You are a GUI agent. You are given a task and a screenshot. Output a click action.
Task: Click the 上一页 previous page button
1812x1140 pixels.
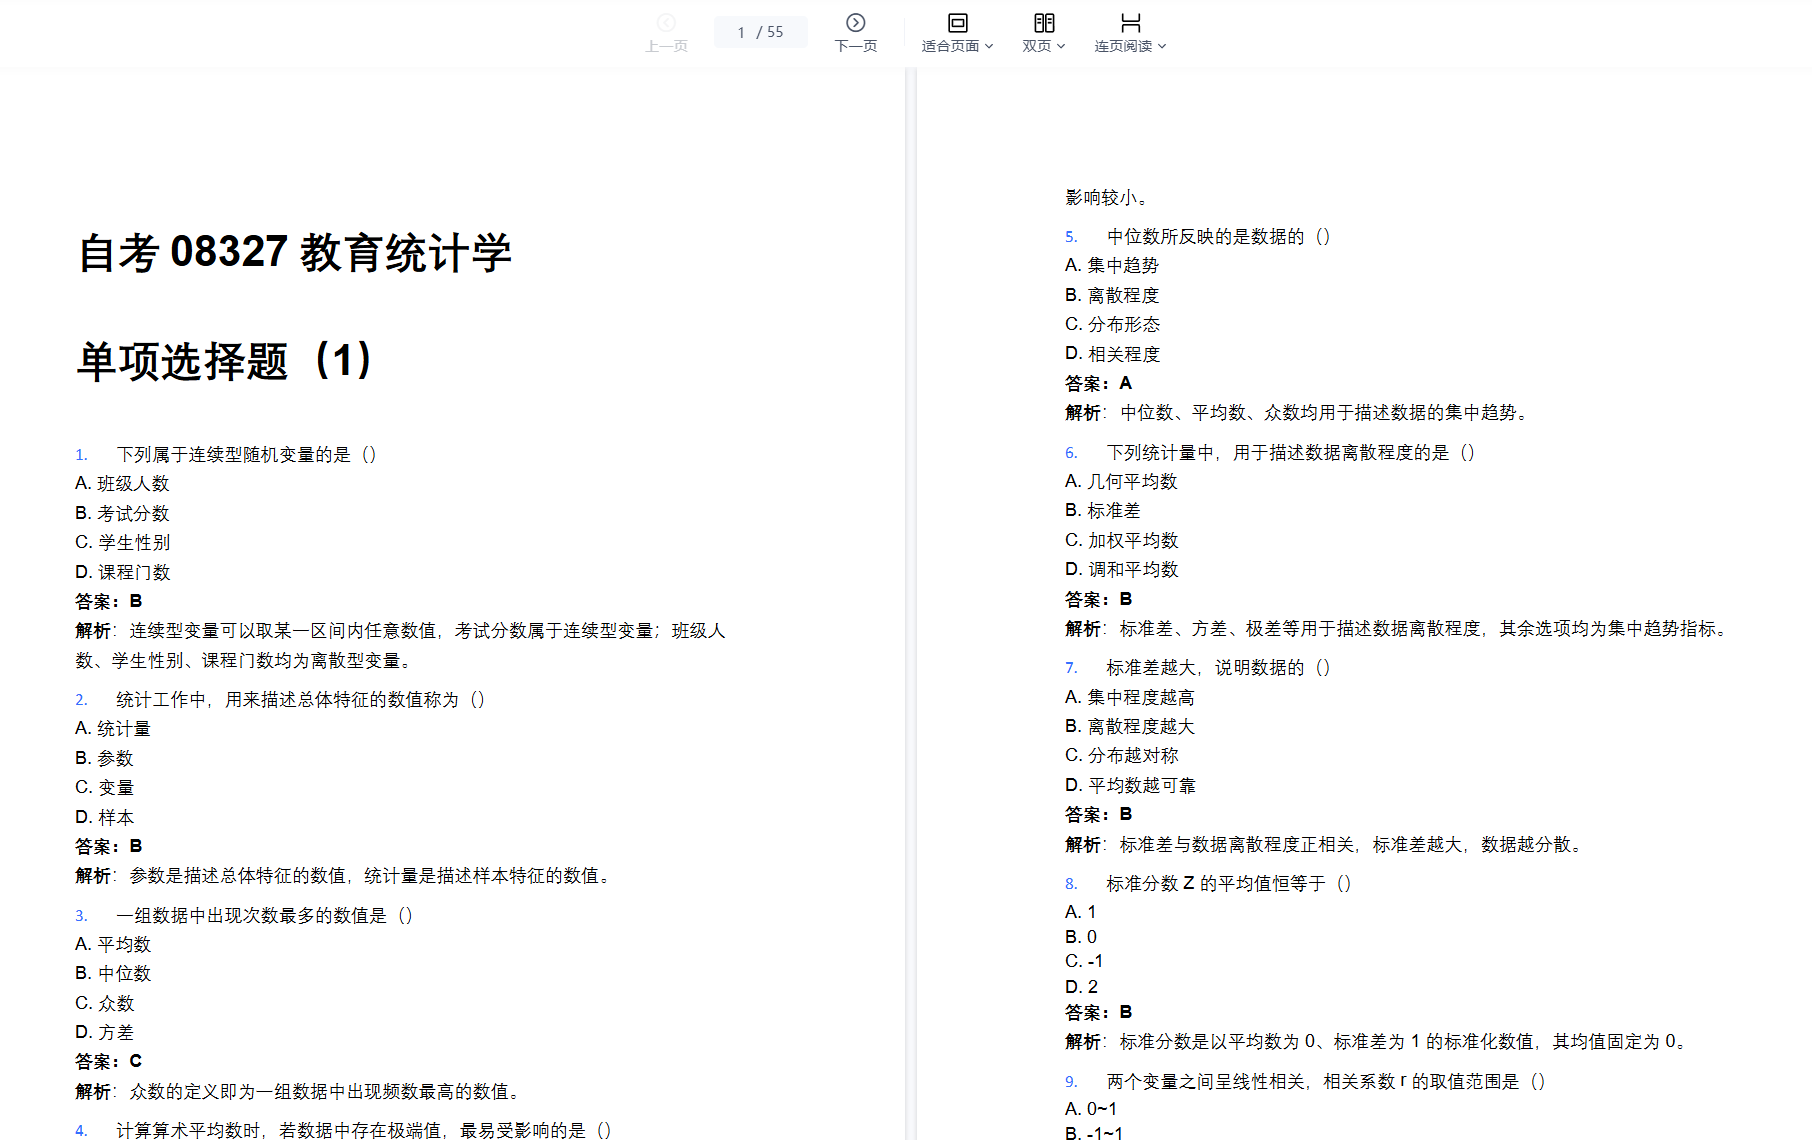[666, 45]
